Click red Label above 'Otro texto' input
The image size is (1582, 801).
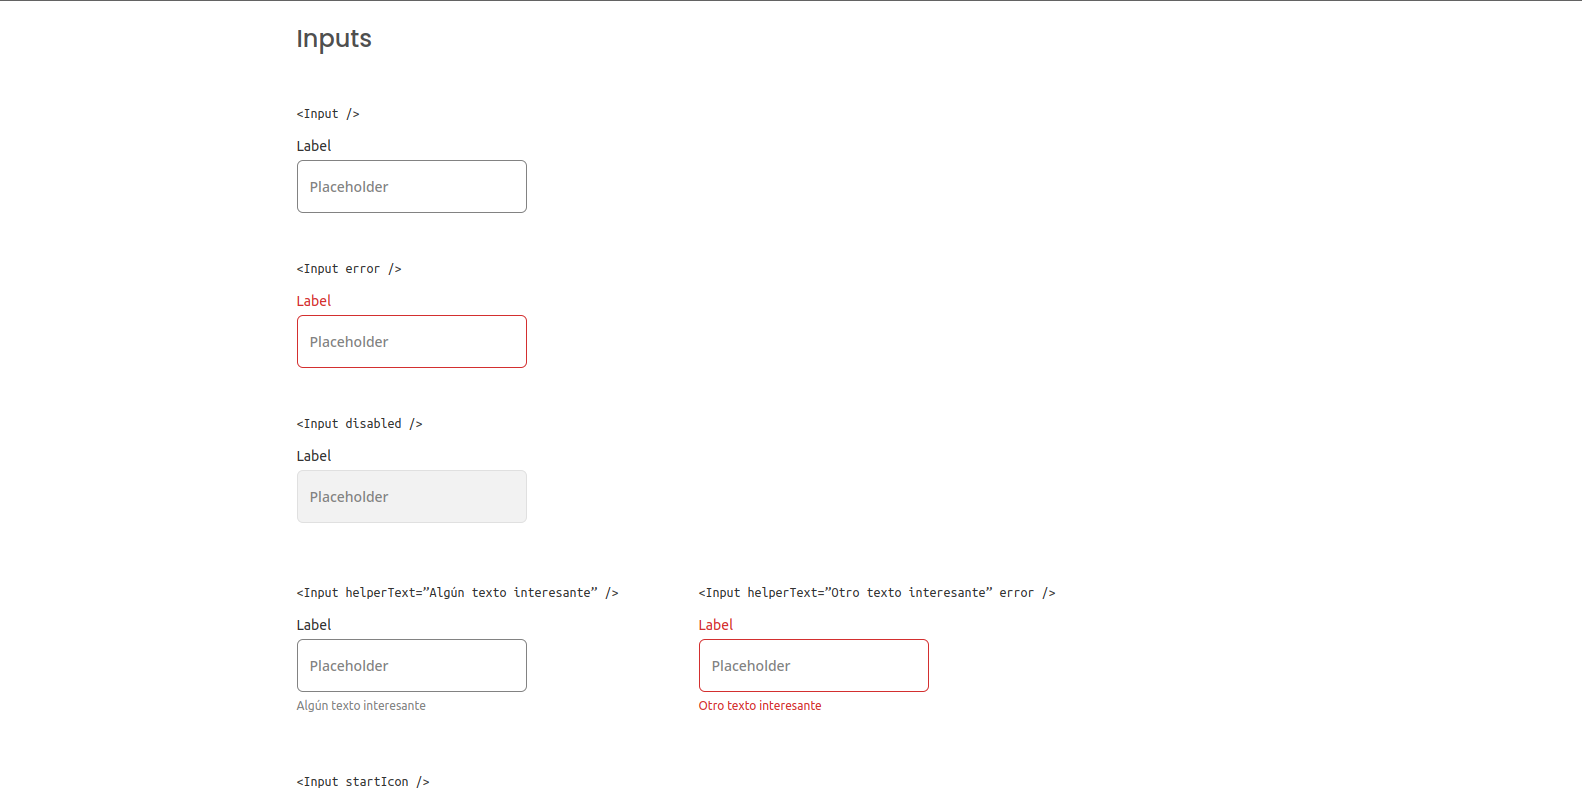click(x=716, y=625)
